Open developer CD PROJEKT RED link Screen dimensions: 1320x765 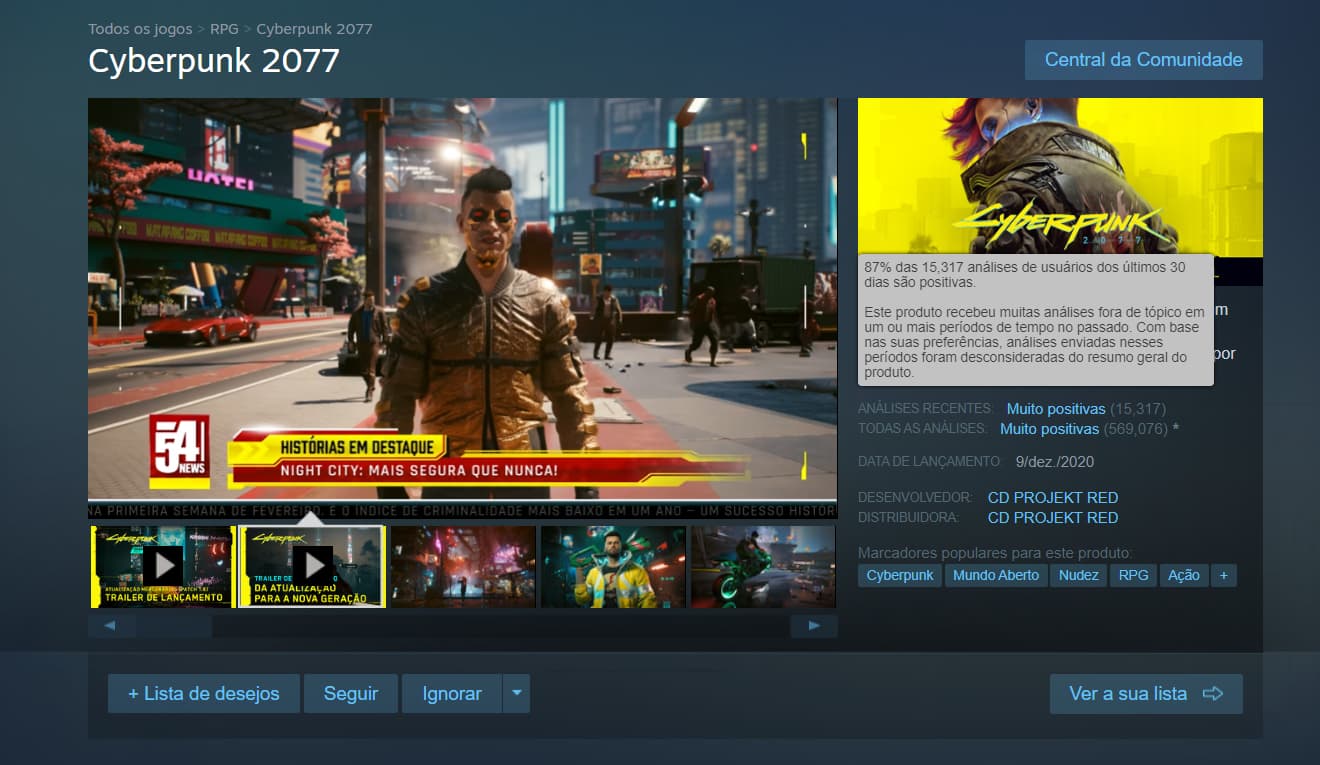(x=1053, y=498)
